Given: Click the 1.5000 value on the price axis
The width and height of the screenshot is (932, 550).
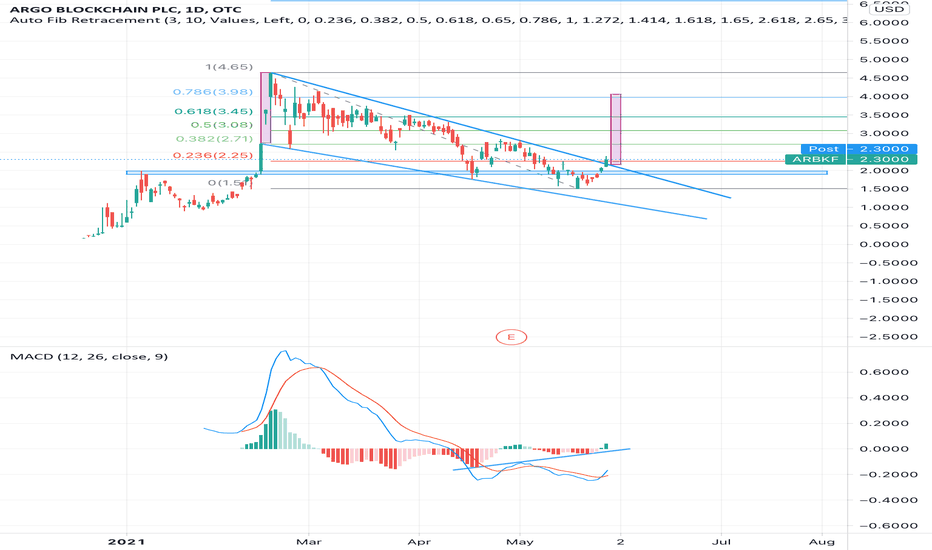Looking at the screenshot, I should click(x=884, y=189).
